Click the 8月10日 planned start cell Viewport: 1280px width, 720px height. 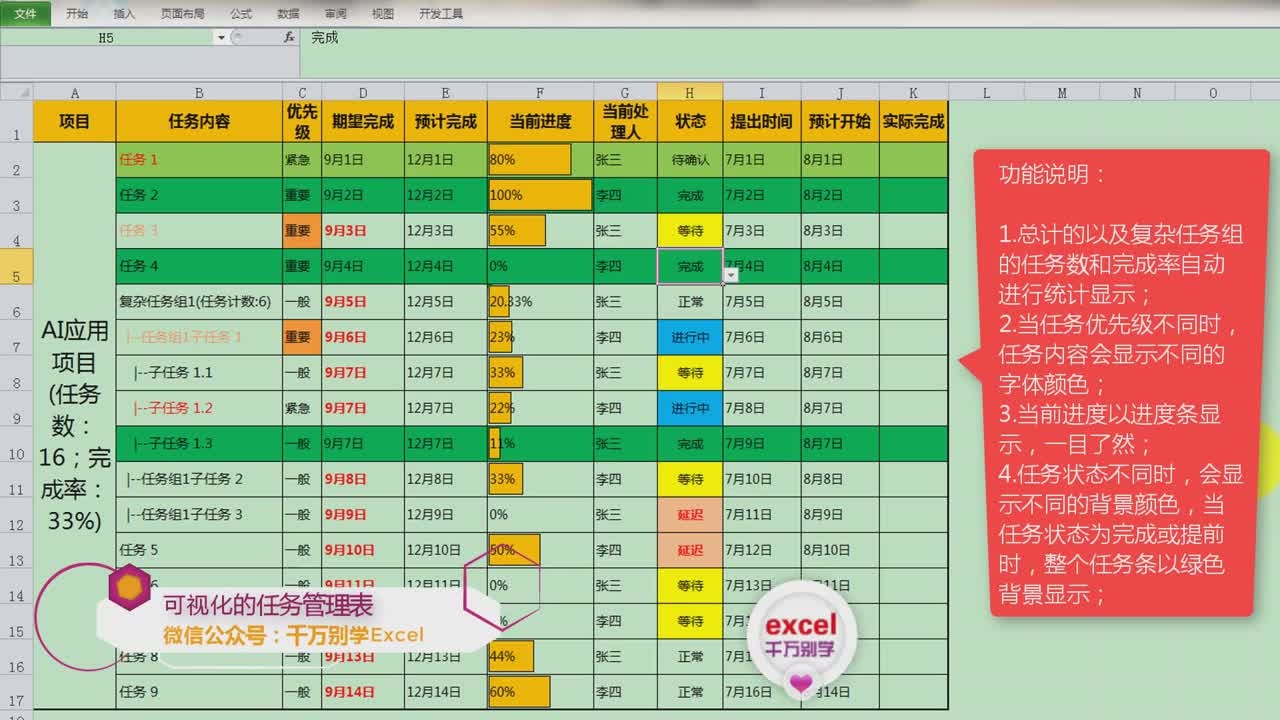click(x=840, y=550)
